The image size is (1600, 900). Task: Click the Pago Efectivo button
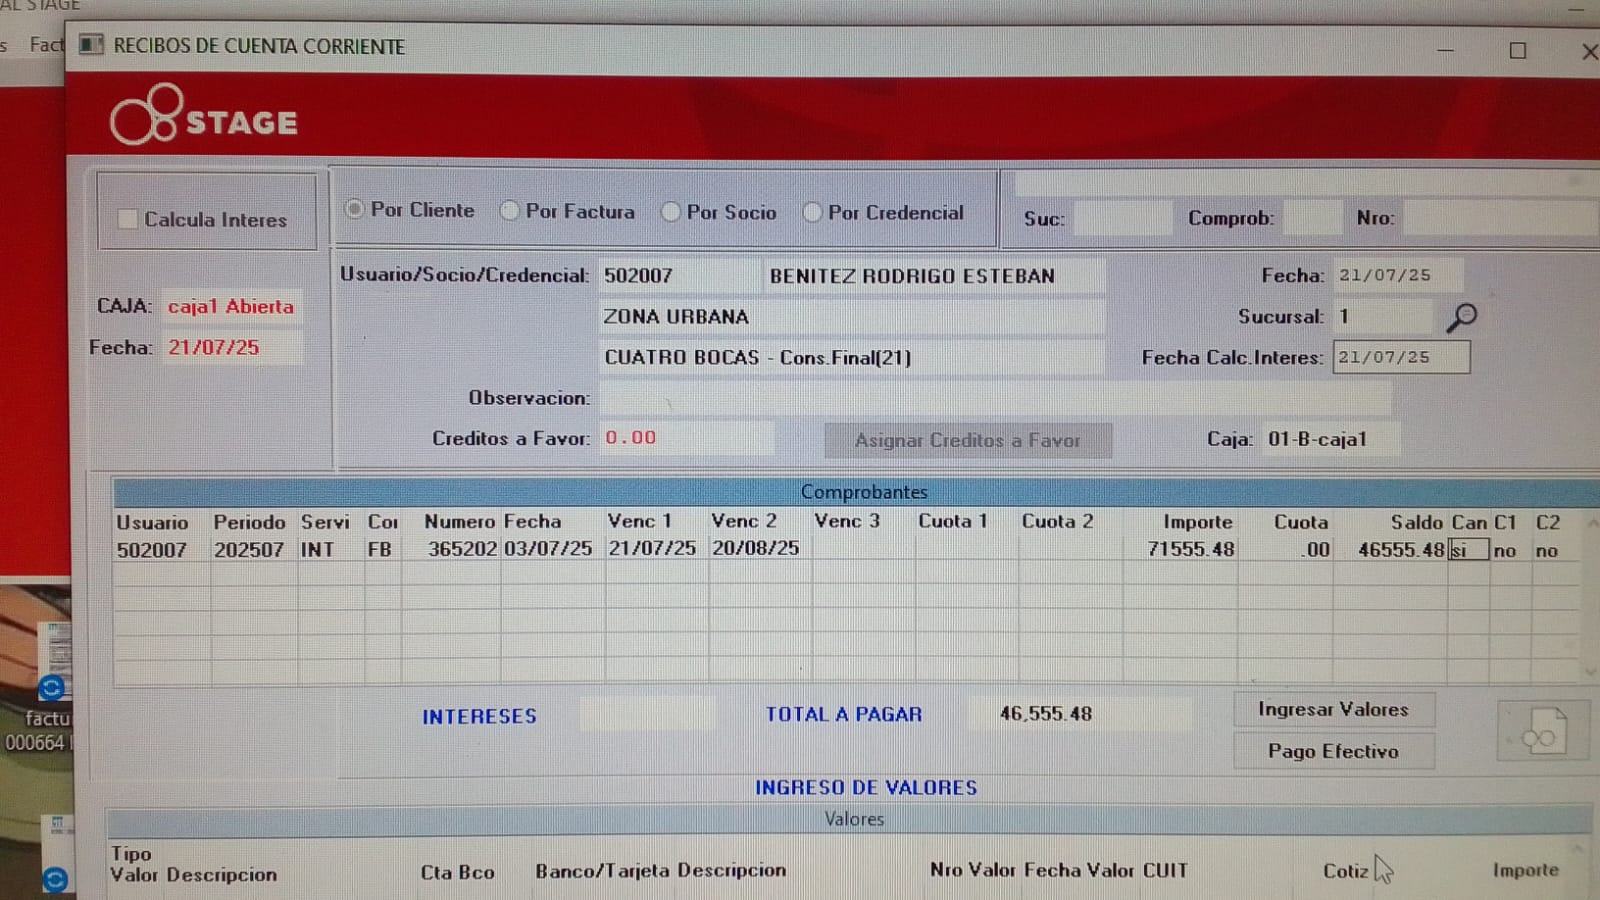(x=1333, y=751)
